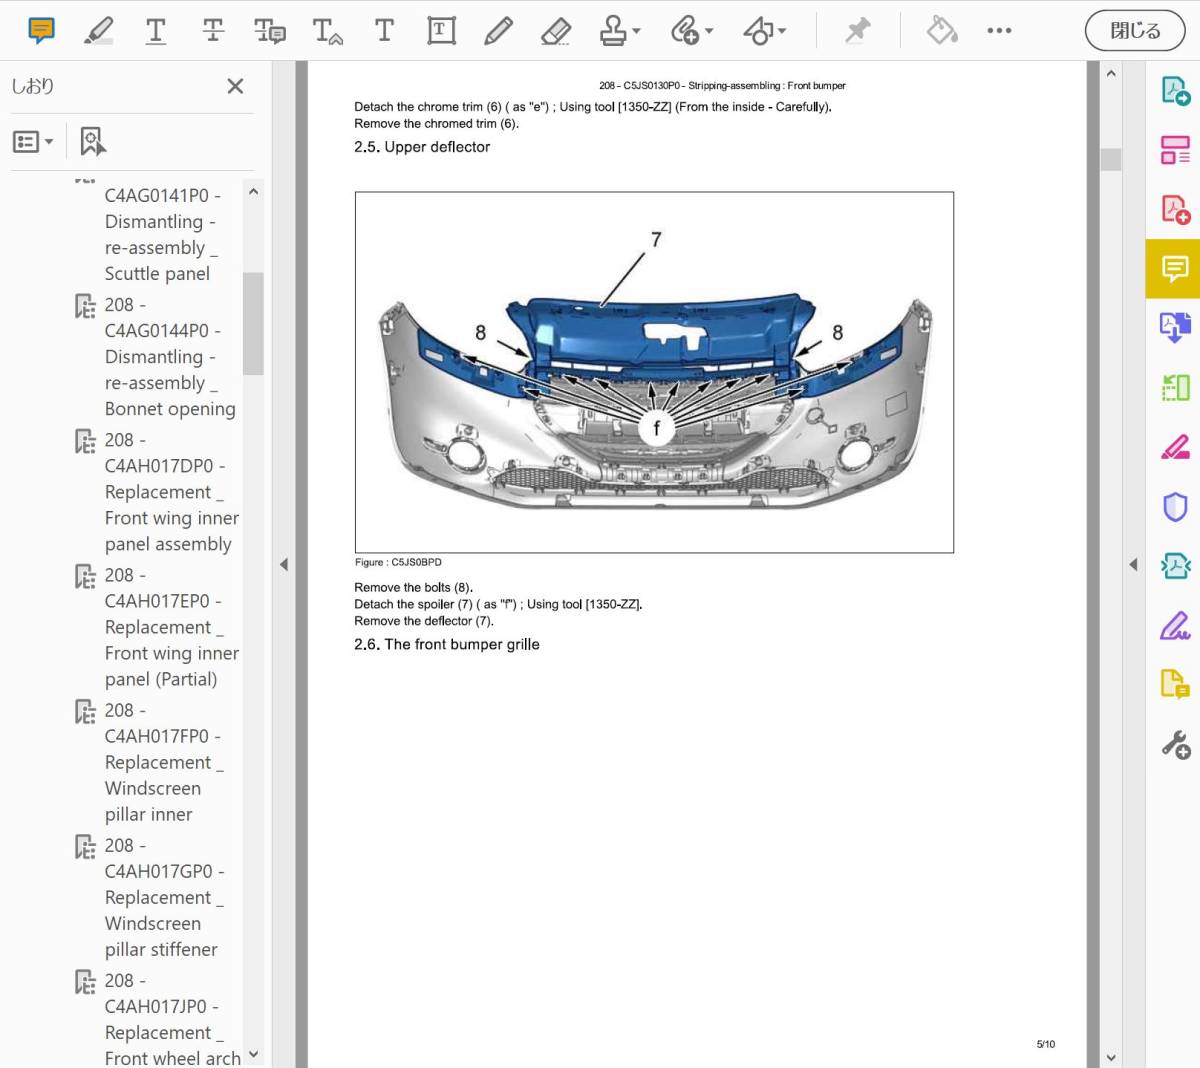Click the 閉じる button

(x=1135, y=31)
